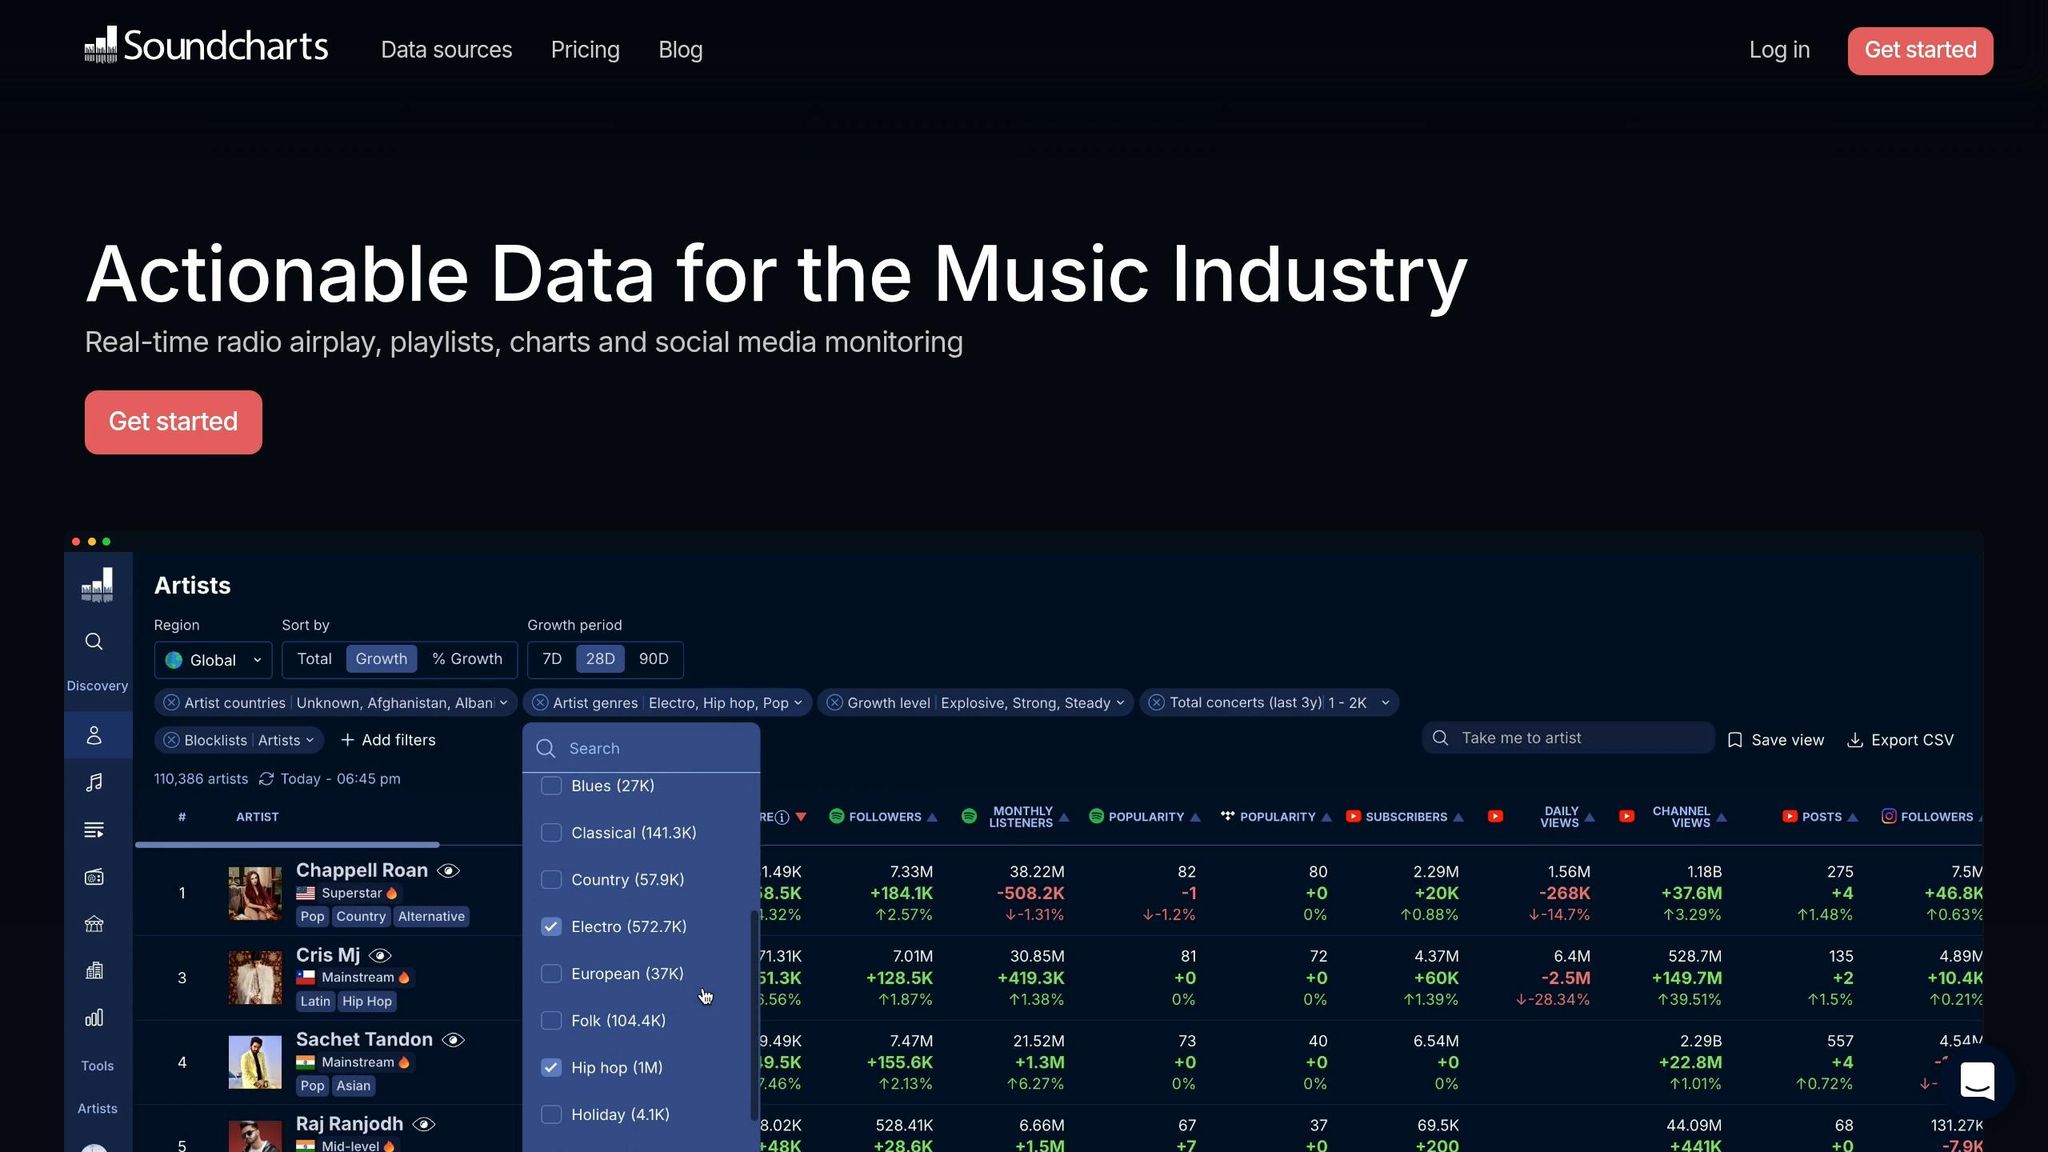Open Data sources in top navigation

(x=446, y=50)
